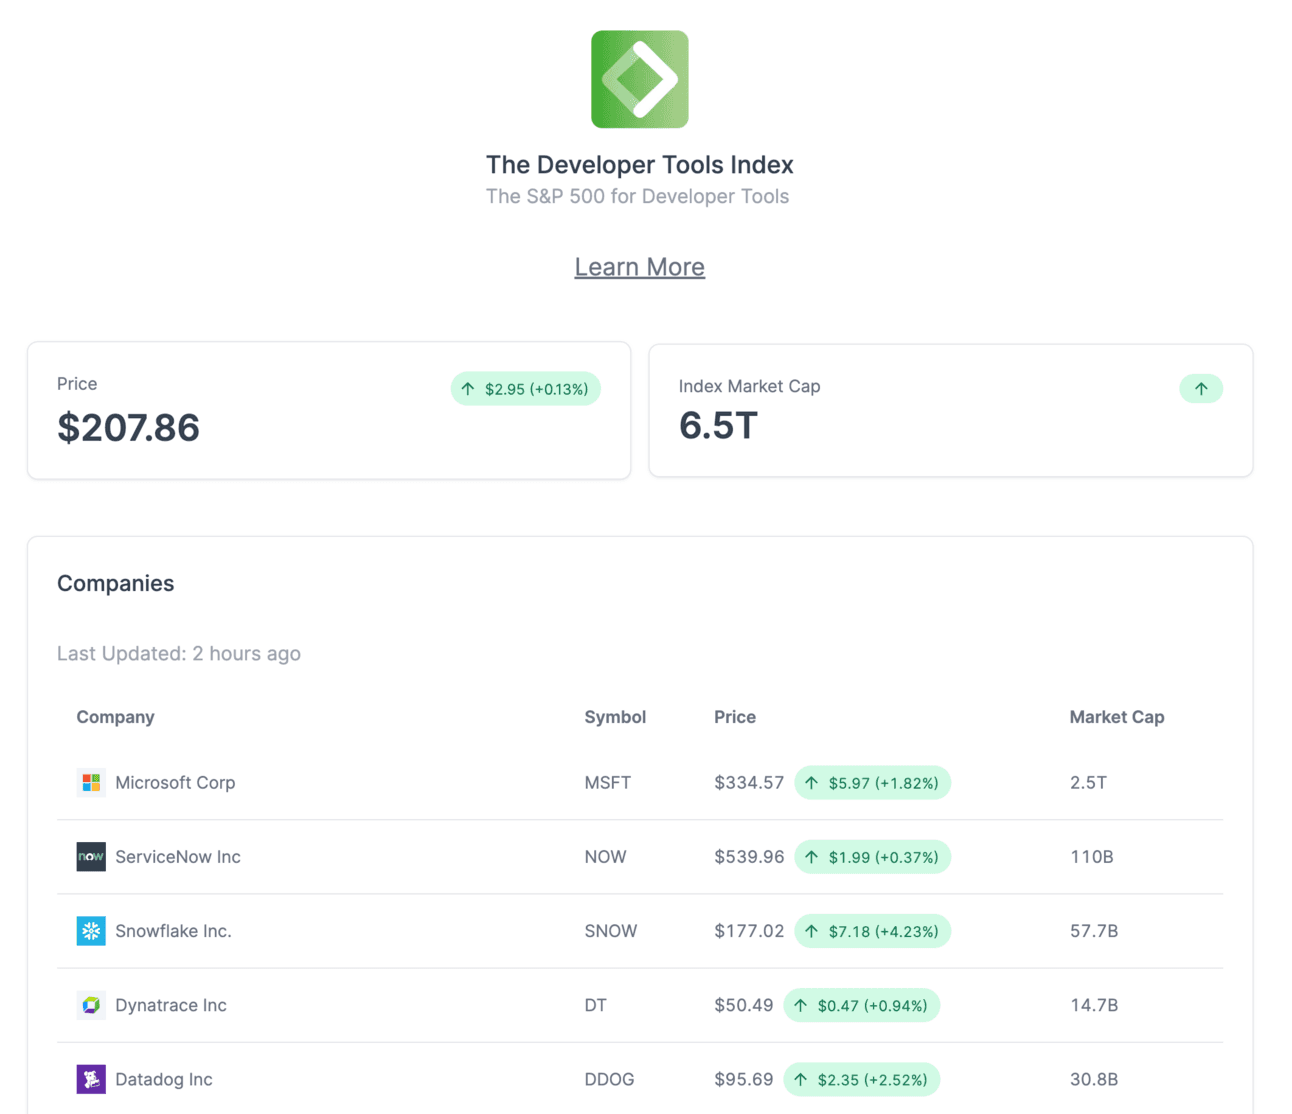The image size is (1292, 1114).
Task: Select the Price column header
Action: (x=735, y=717)
